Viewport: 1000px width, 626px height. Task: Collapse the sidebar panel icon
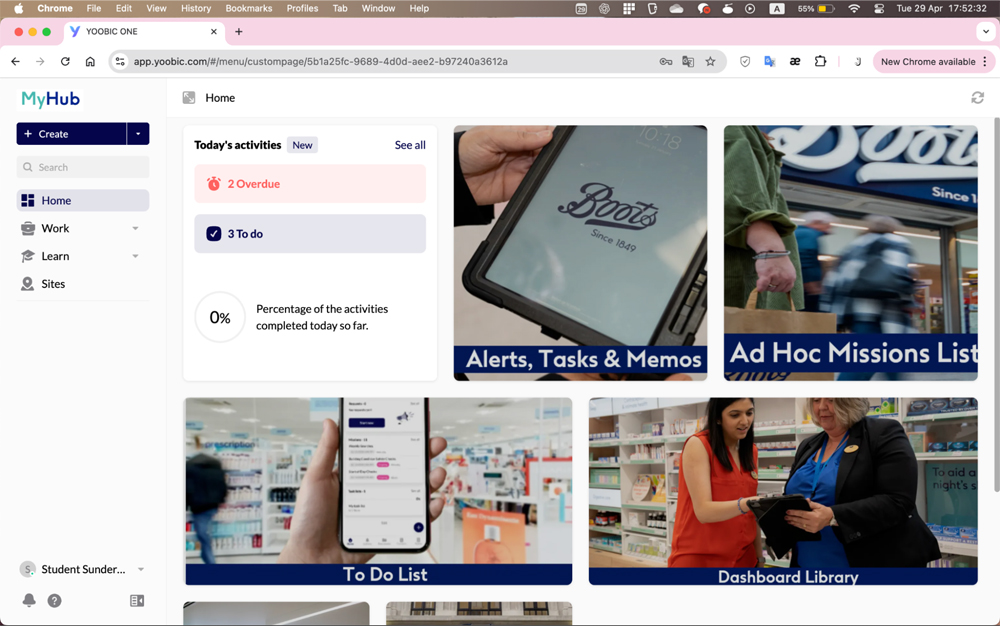tap(136, 601)
